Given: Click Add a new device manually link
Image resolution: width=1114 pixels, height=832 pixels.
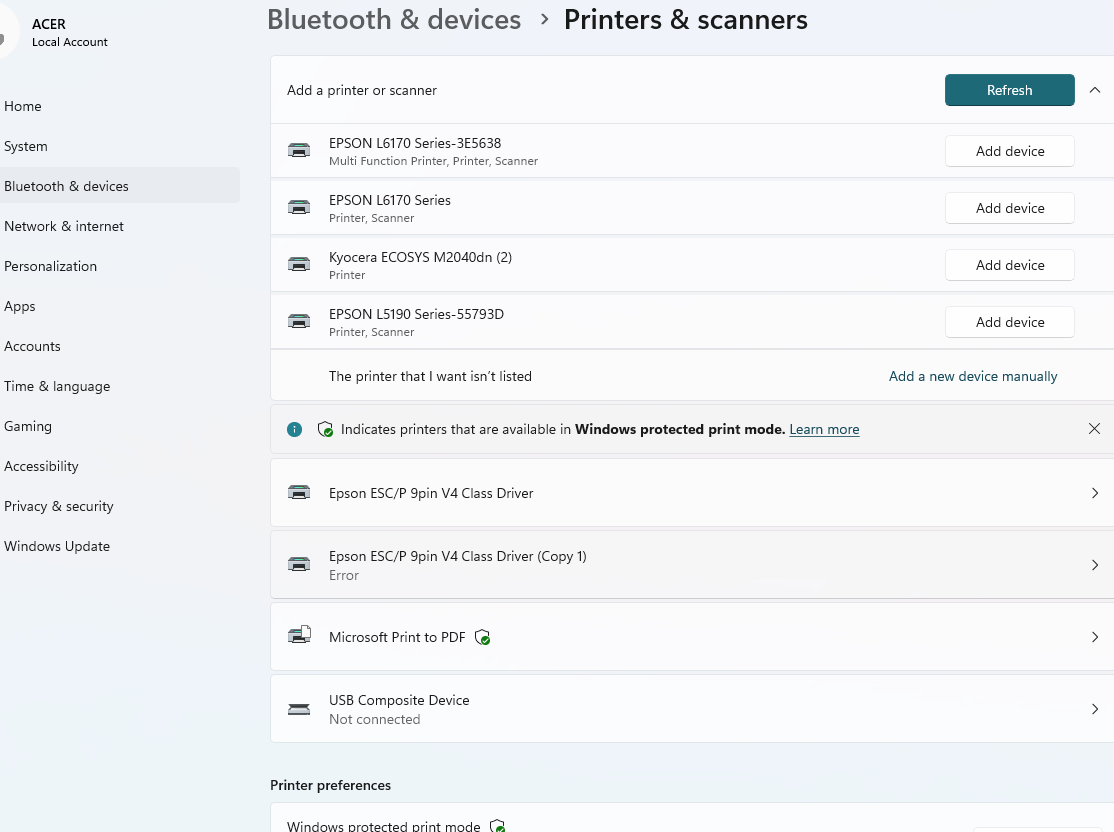Looking at the screenshot, I should (973, 376).
